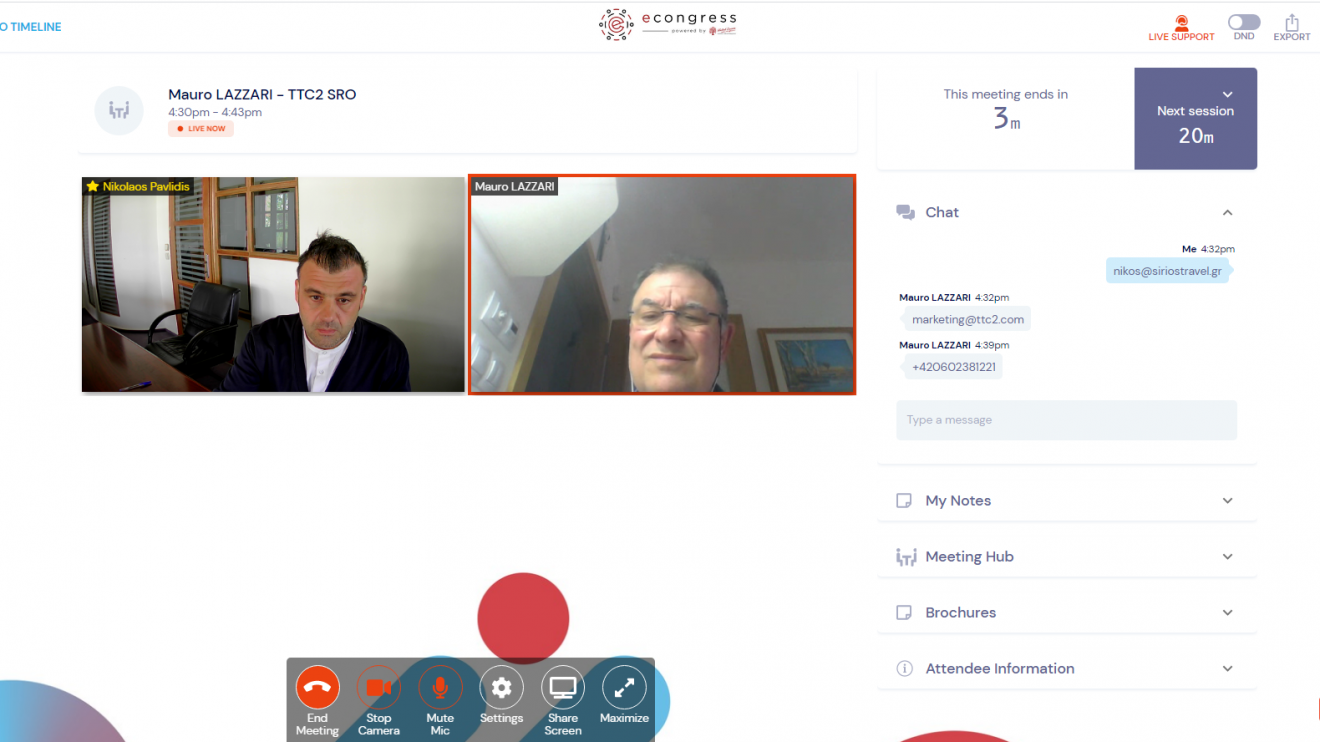Click the Meeting Hub section title
The height and width of the screenshot is (742, 1320).
969,557
